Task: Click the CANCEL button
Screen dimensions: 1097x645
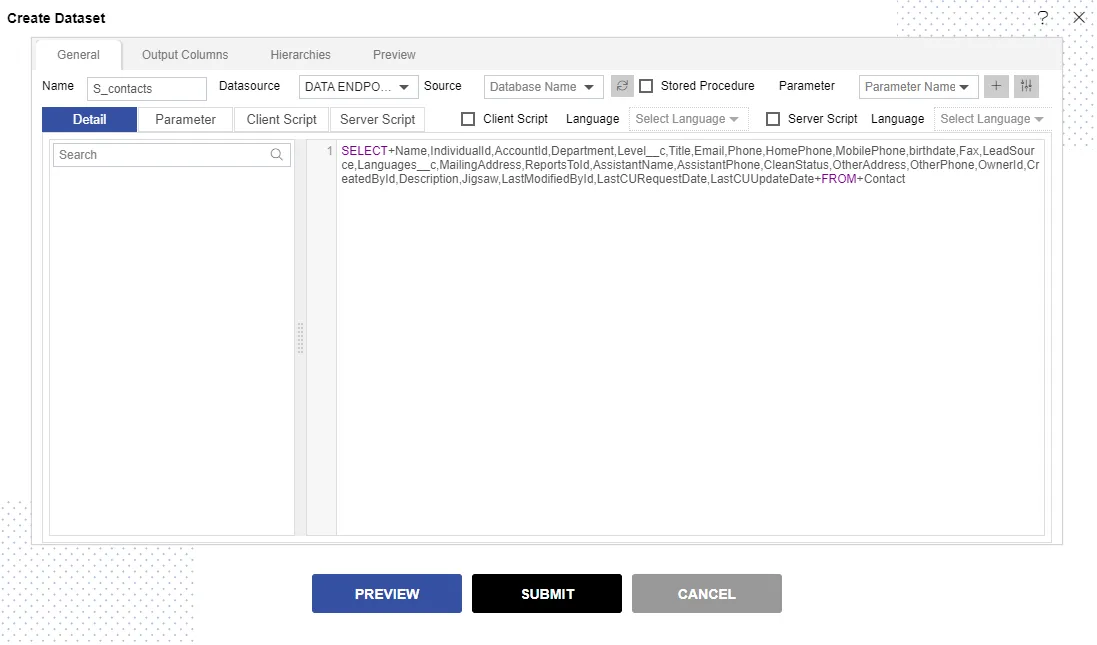Action: click(707, 594)
